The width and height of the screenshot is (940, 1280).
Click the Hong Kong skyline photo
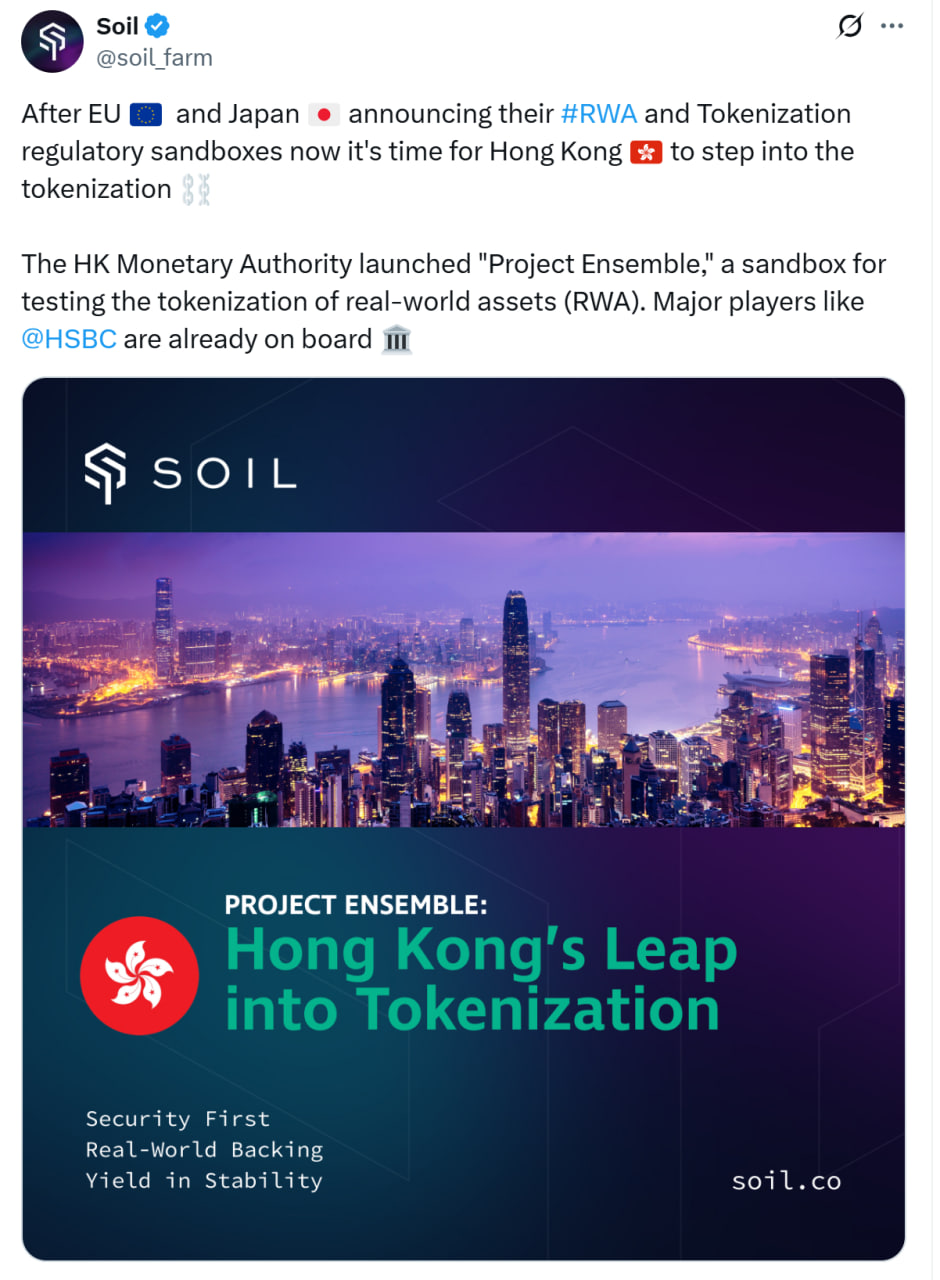click(463, 679)
